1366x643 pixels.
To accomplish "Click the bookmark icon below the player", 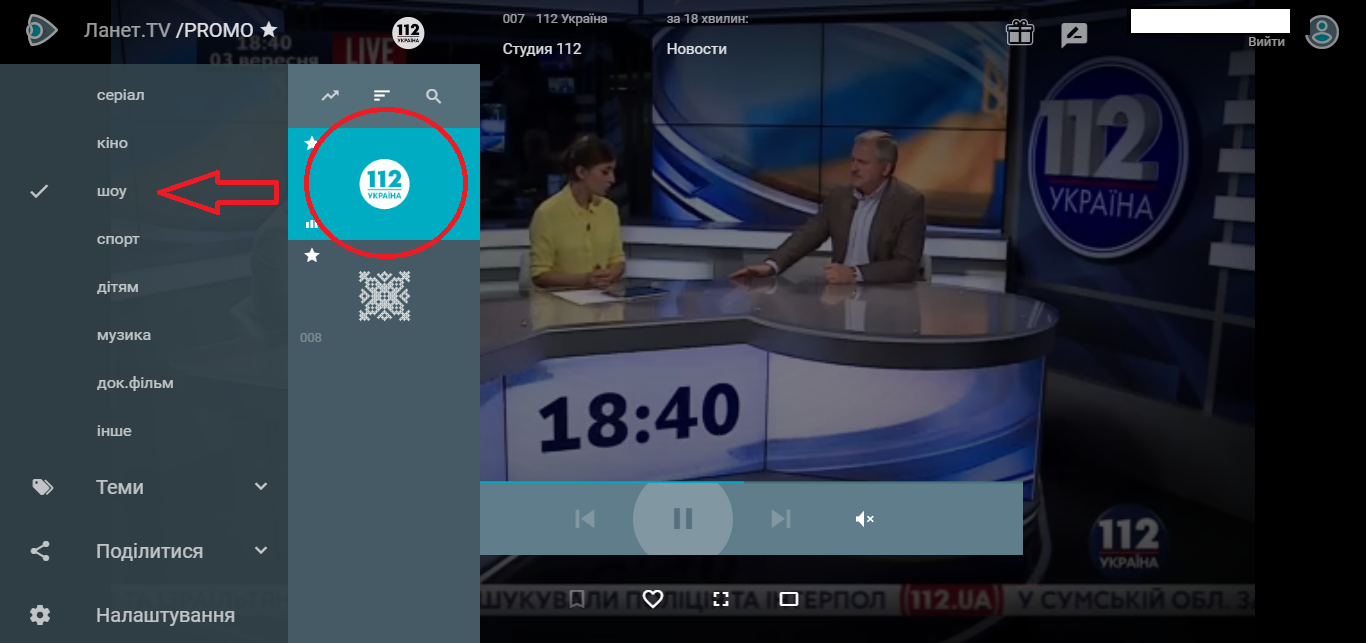I will (x=577, y=599).
